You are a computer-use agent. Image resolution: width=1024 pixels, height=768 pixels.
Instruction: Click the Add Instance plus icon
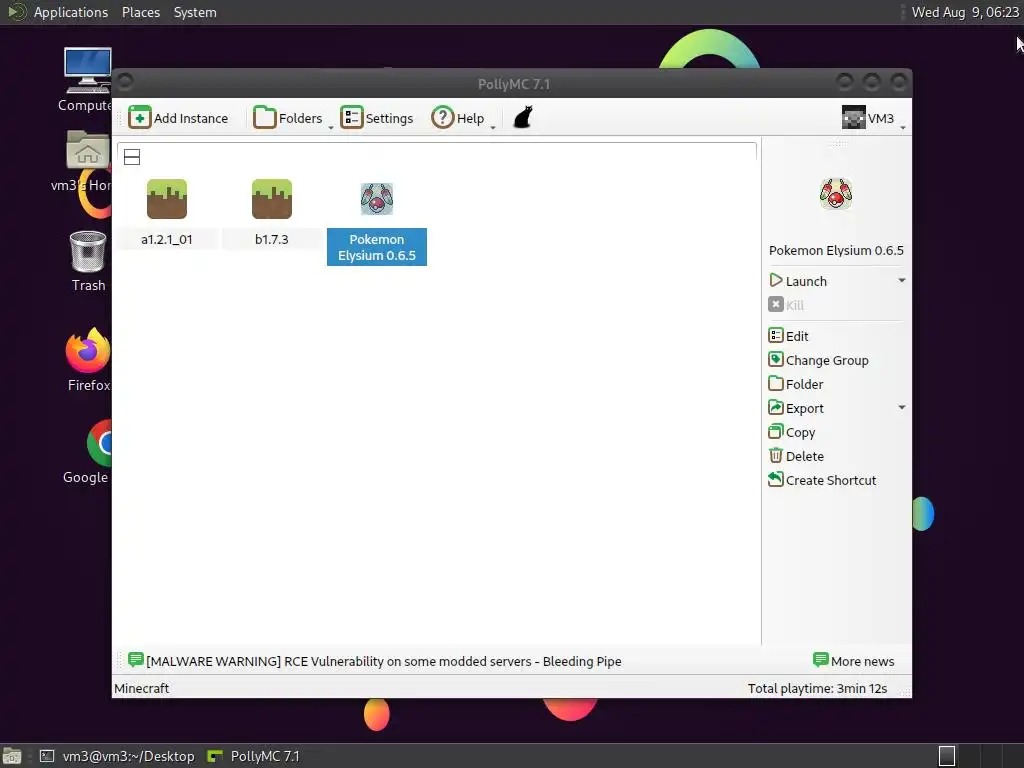pos(139,118)
